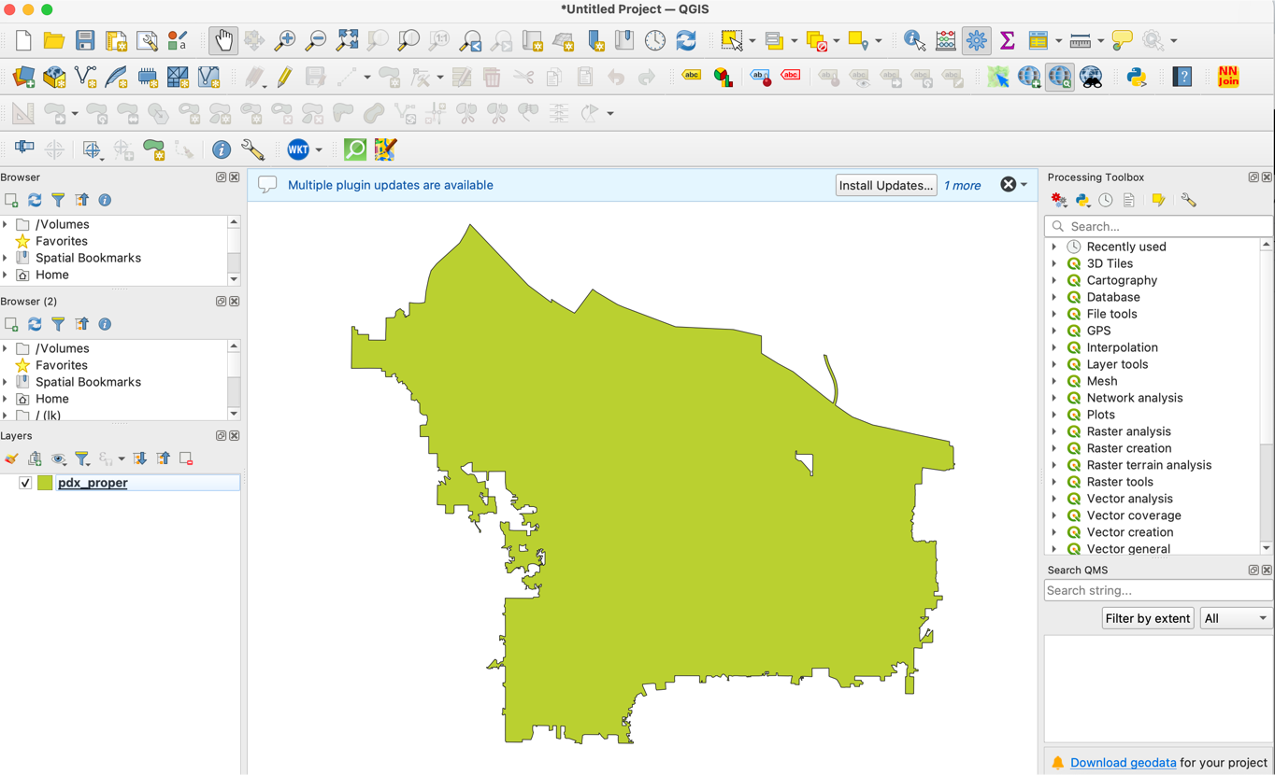Open the All filter dropdown in QMS

coord(1236,619)
